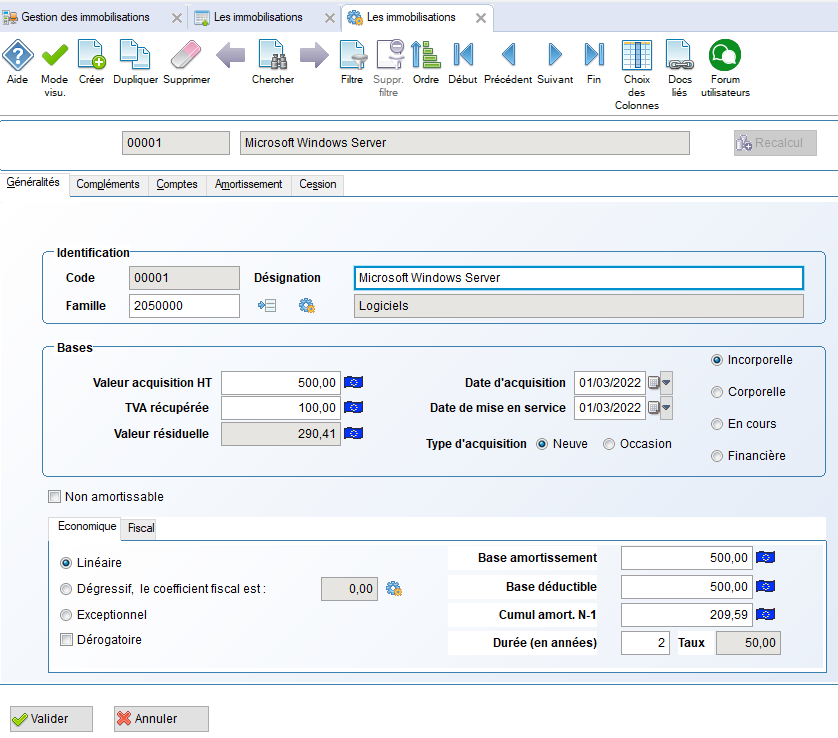Open Docs liés linked documents
838x738 pixels.
pyautogui.click(x=679, y=56)
